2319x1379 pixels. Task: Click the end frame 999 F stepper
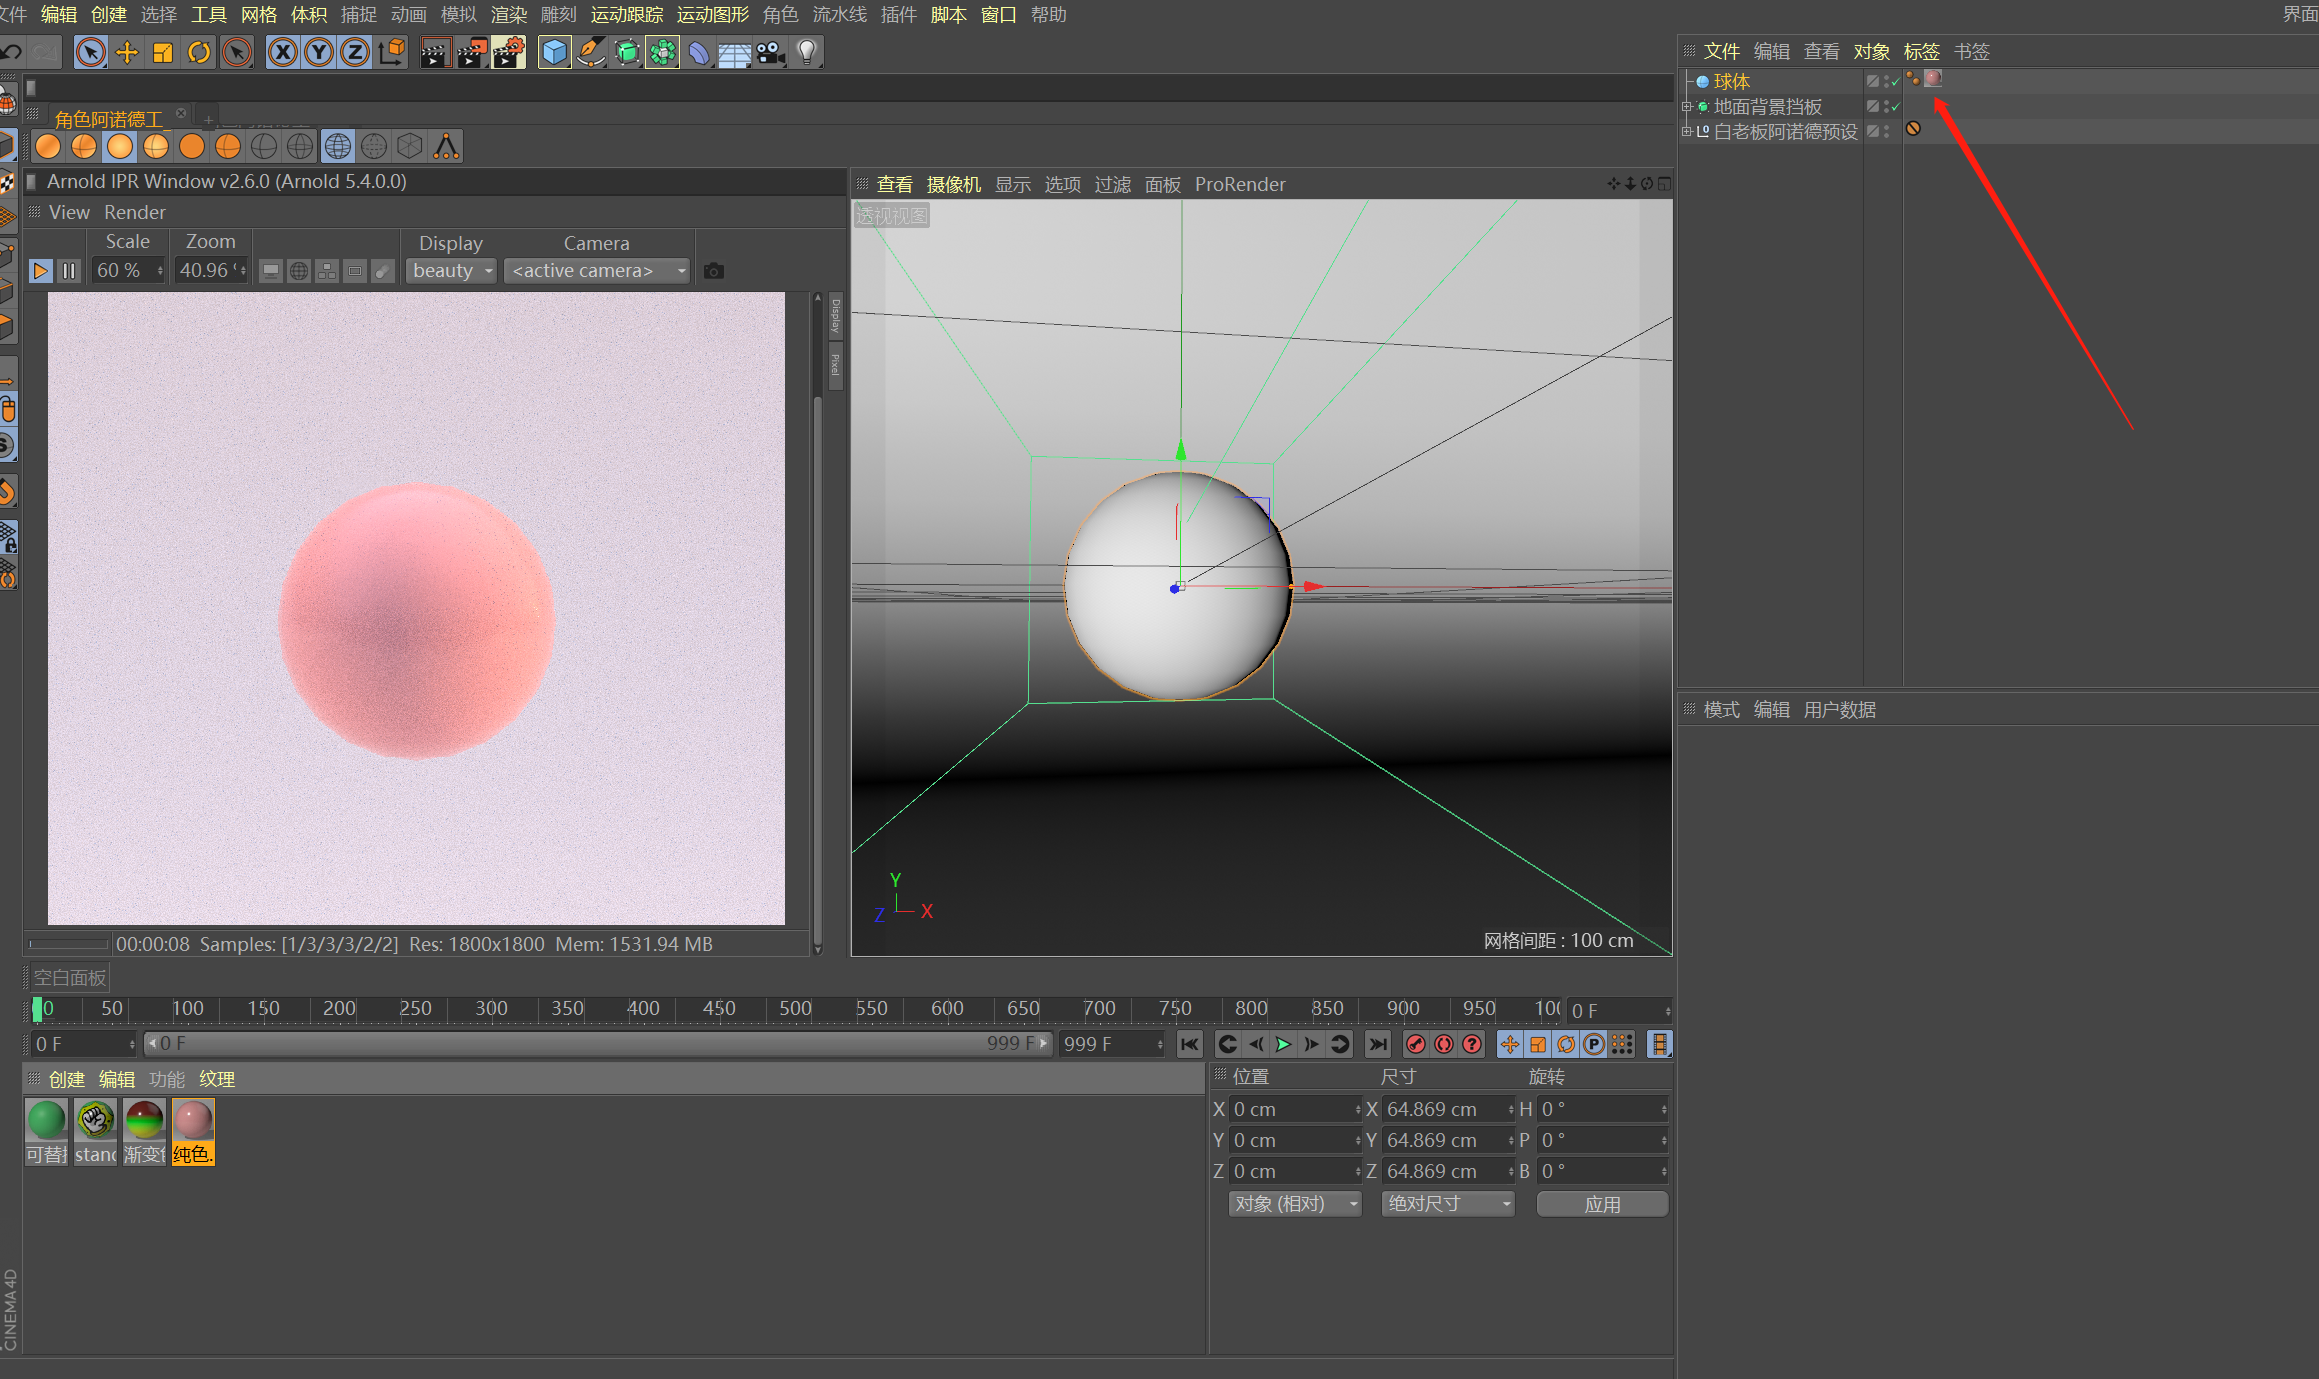1160,1044
